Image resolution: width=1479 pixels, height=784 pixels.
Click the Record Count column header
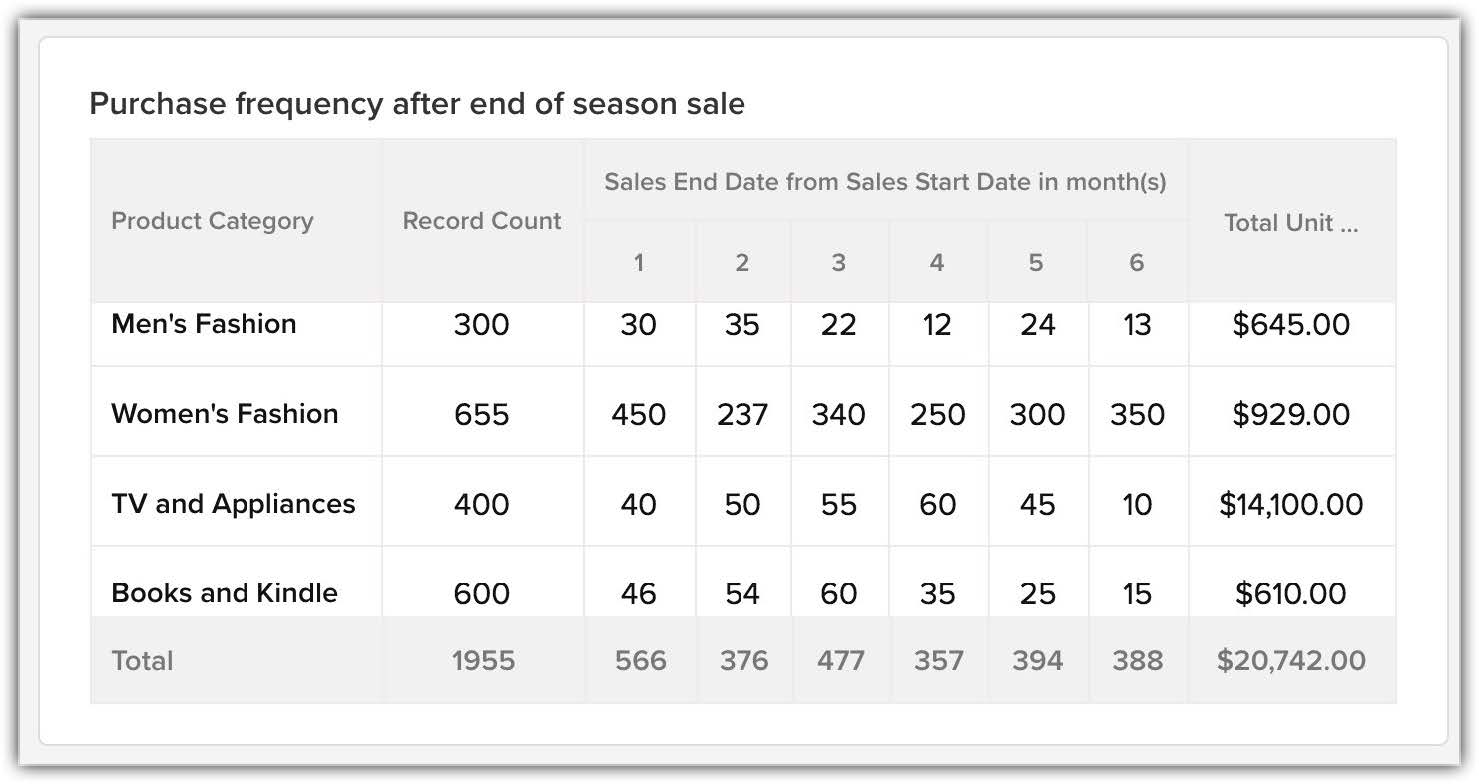coord(482,221)
